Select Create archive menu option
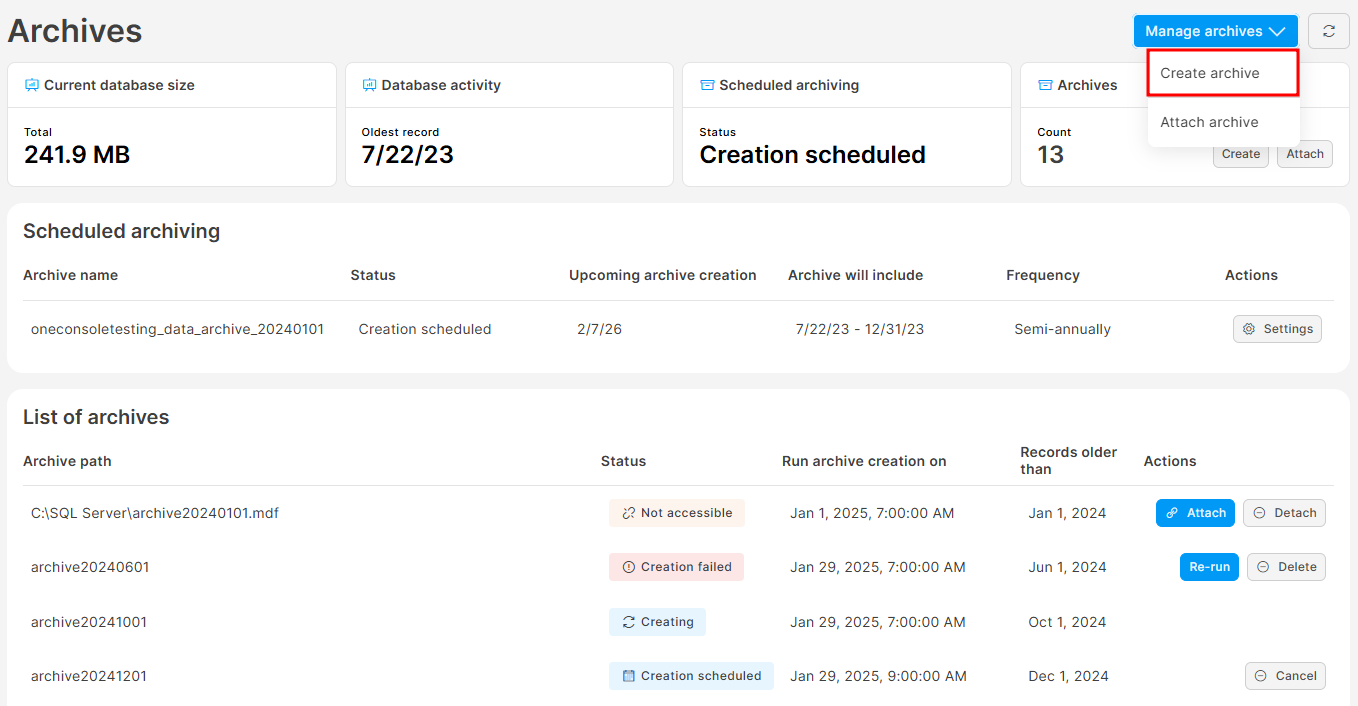Image resolution: width=1358 pixels, height=706 pixels. coord(1222,73)
